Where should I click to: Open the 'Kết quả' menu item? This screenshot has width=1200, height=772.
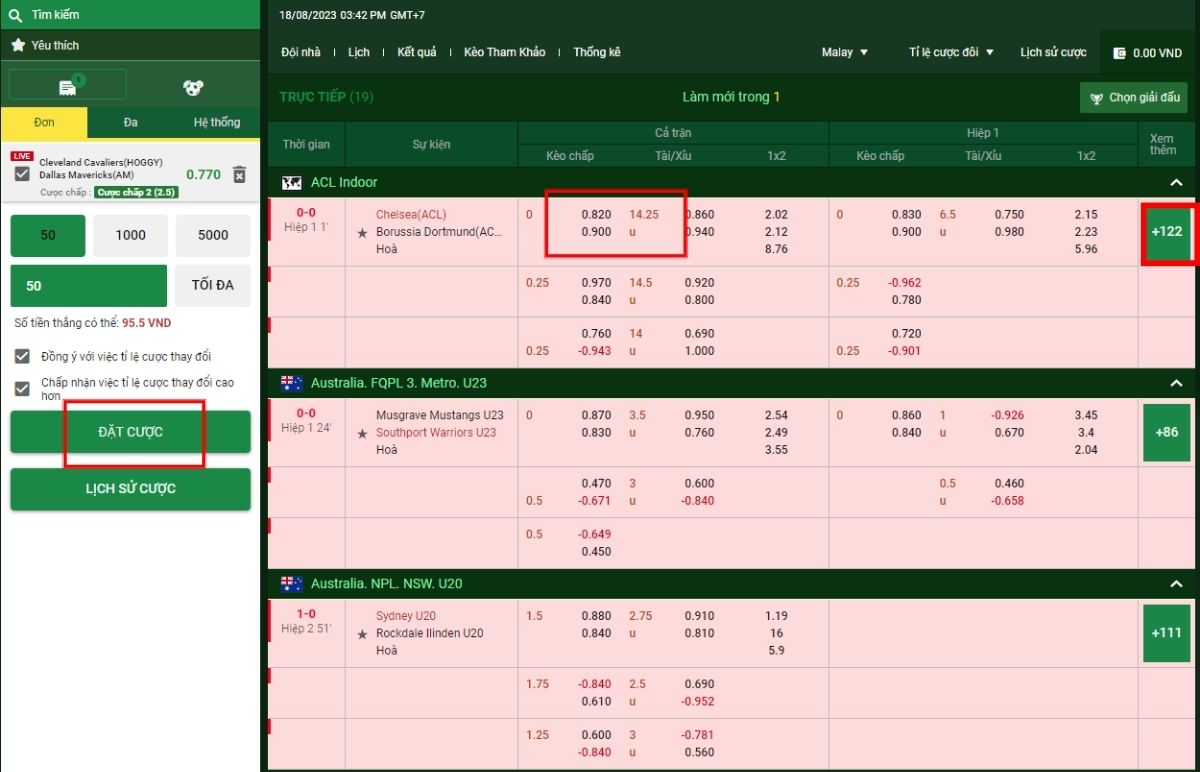[416, 52]
